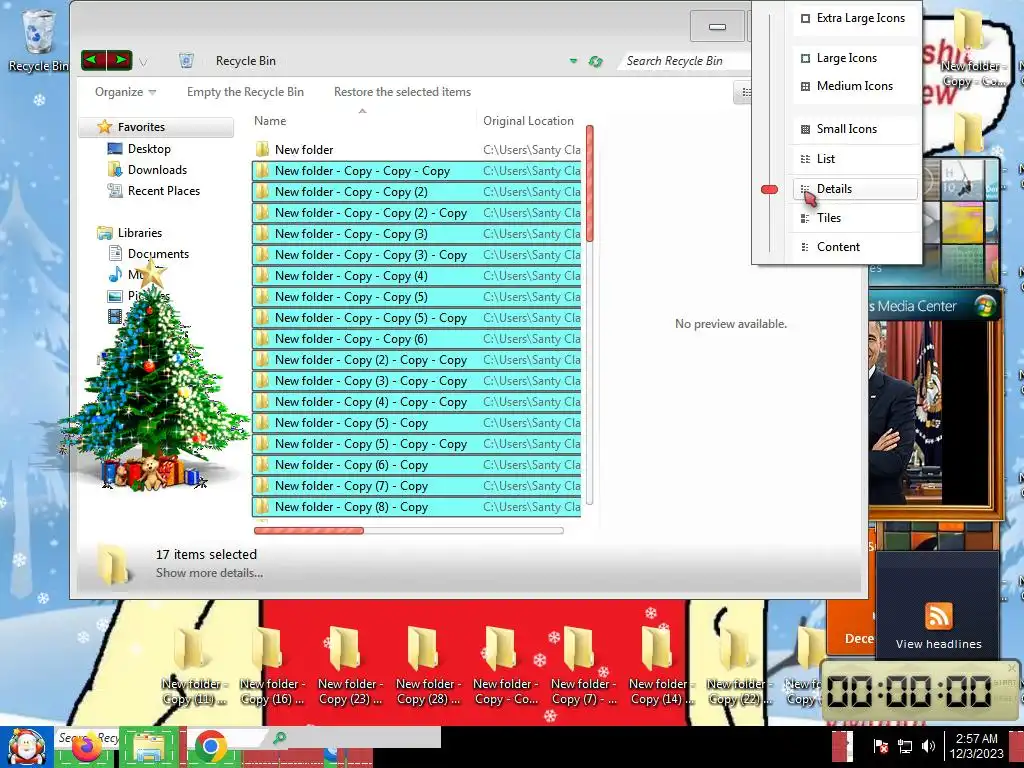Open File Explorer taskbar icon
This screenshot has width=1024, height=768.
click(150, 747)
